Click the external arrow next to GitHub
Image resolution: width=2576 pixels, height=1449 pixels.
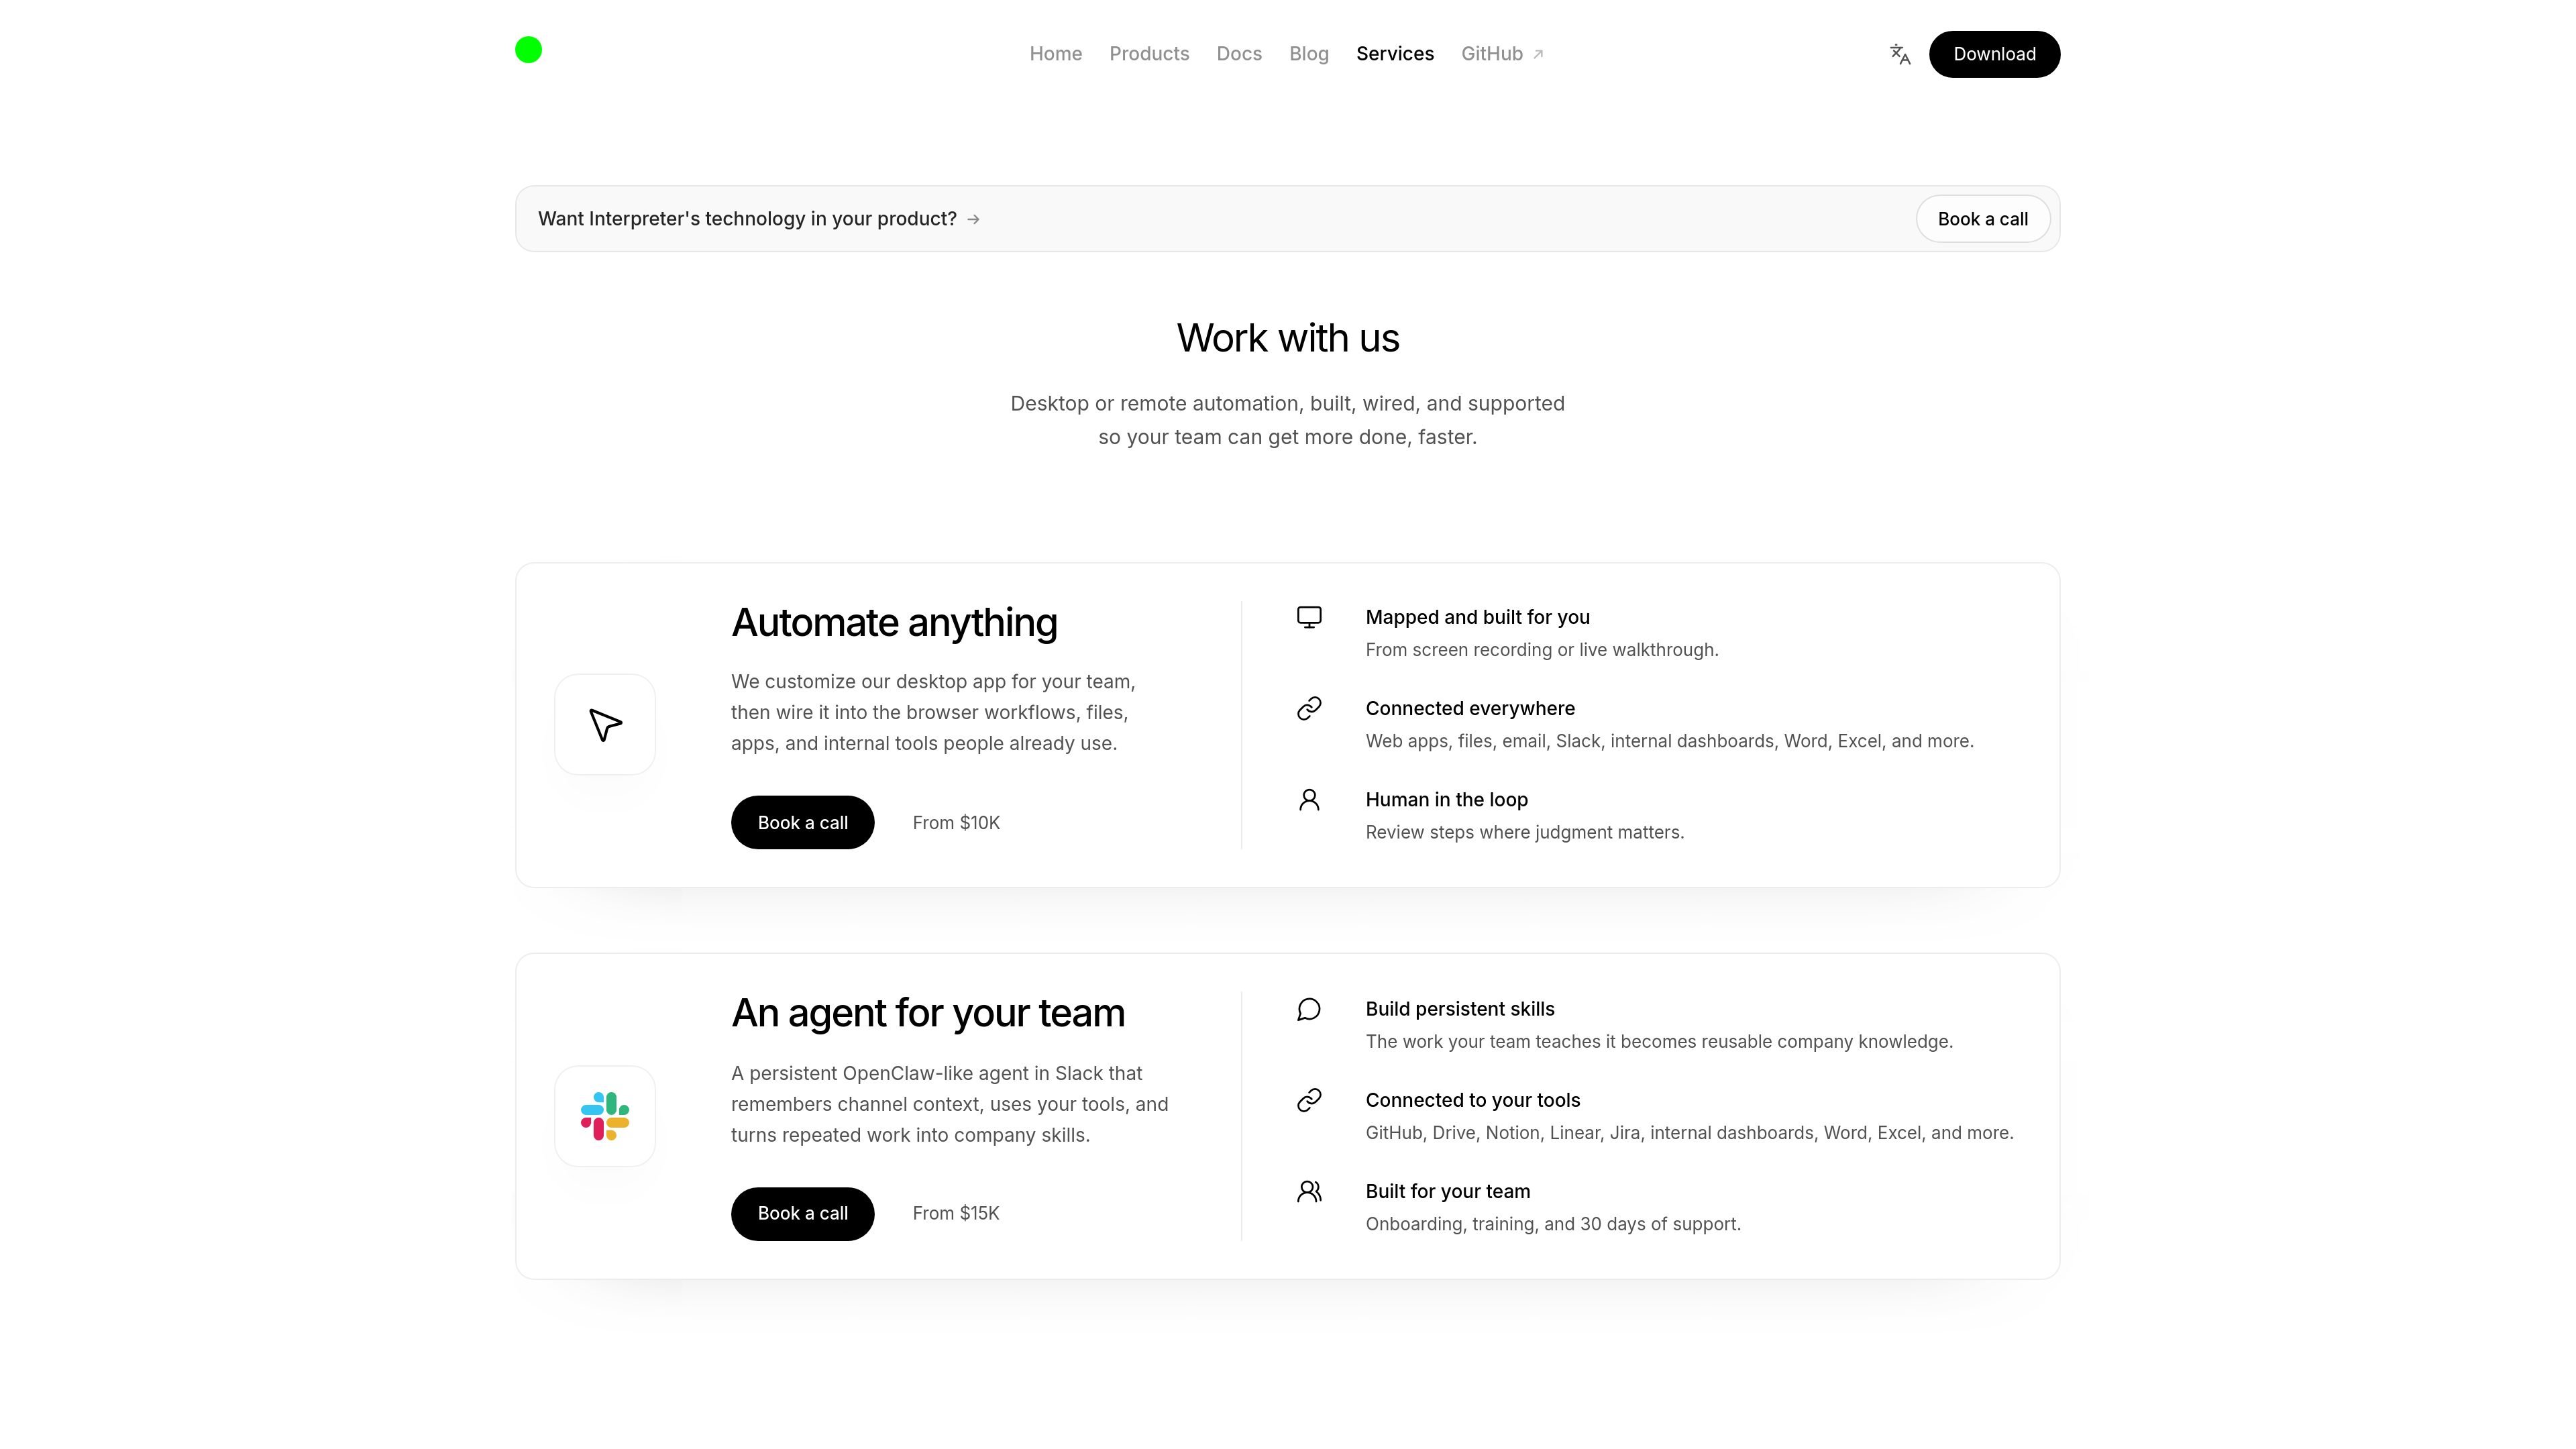[1538, 54]
